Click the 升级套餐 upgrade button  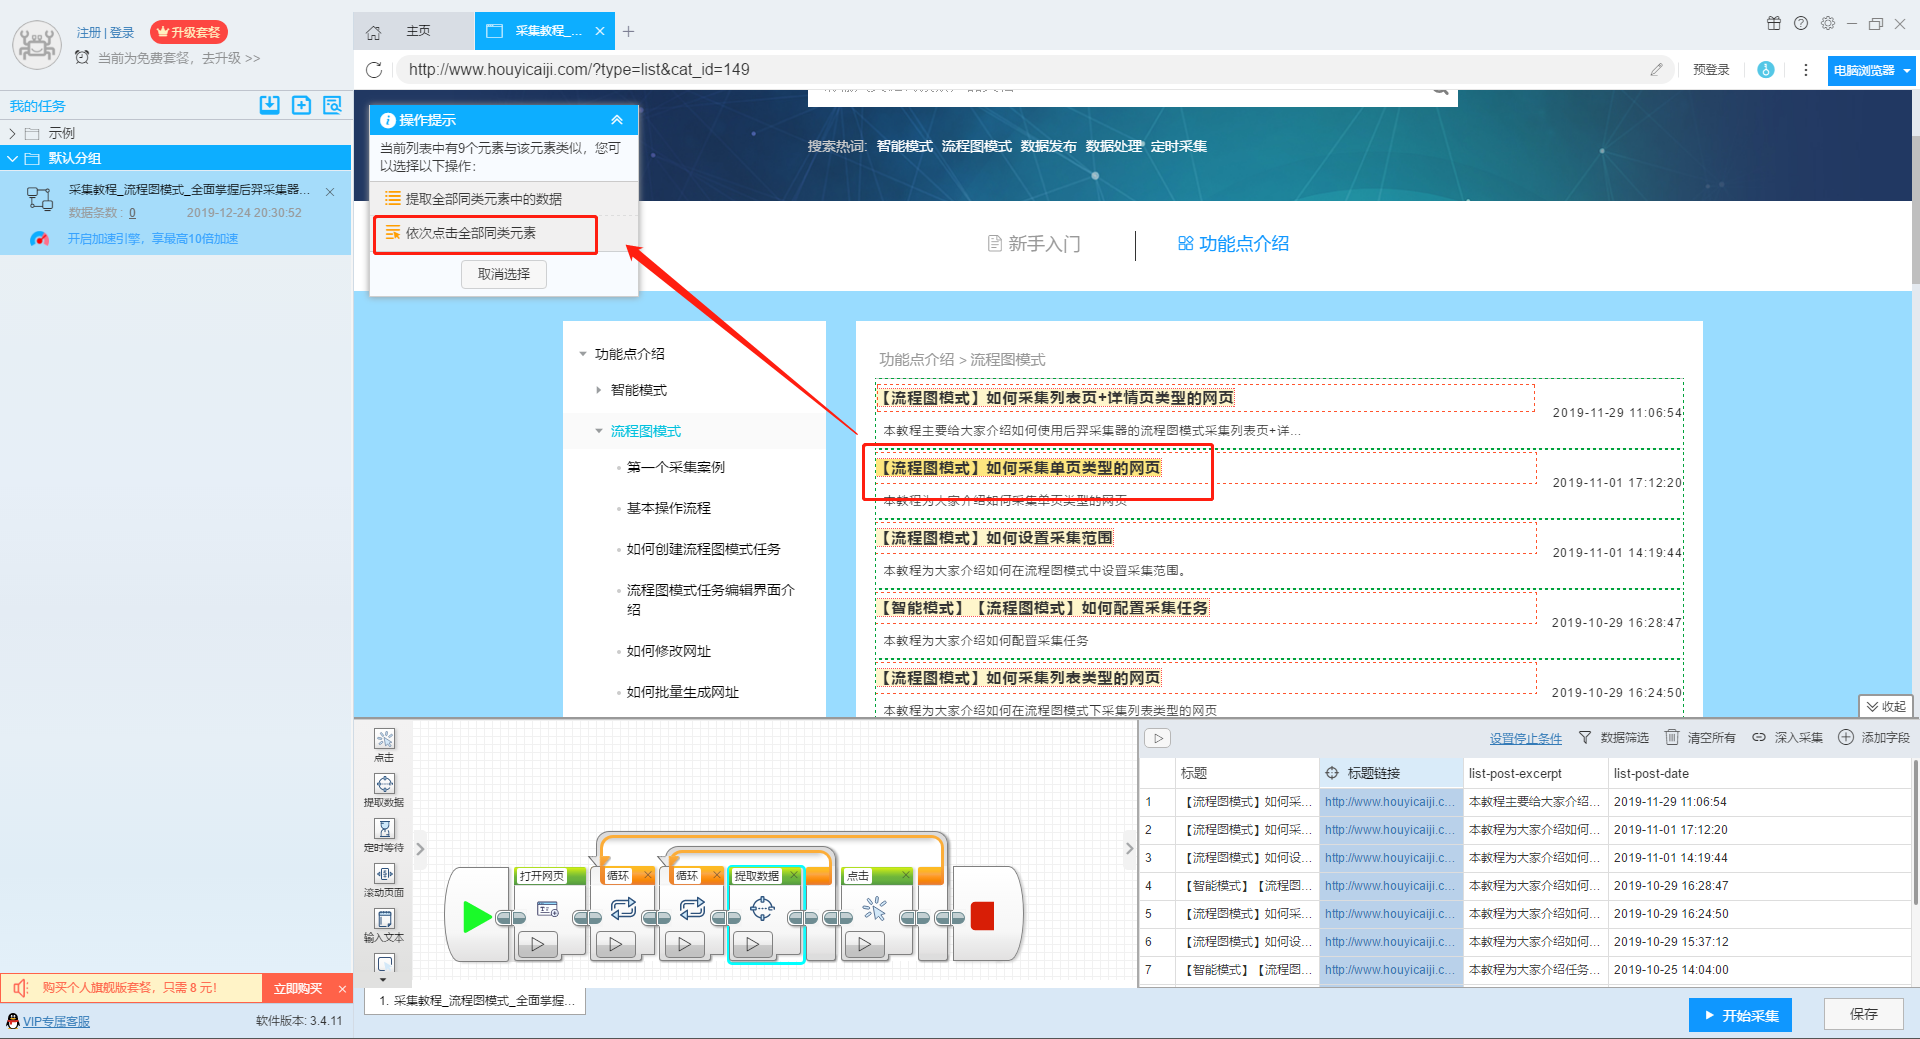[189, 32]
